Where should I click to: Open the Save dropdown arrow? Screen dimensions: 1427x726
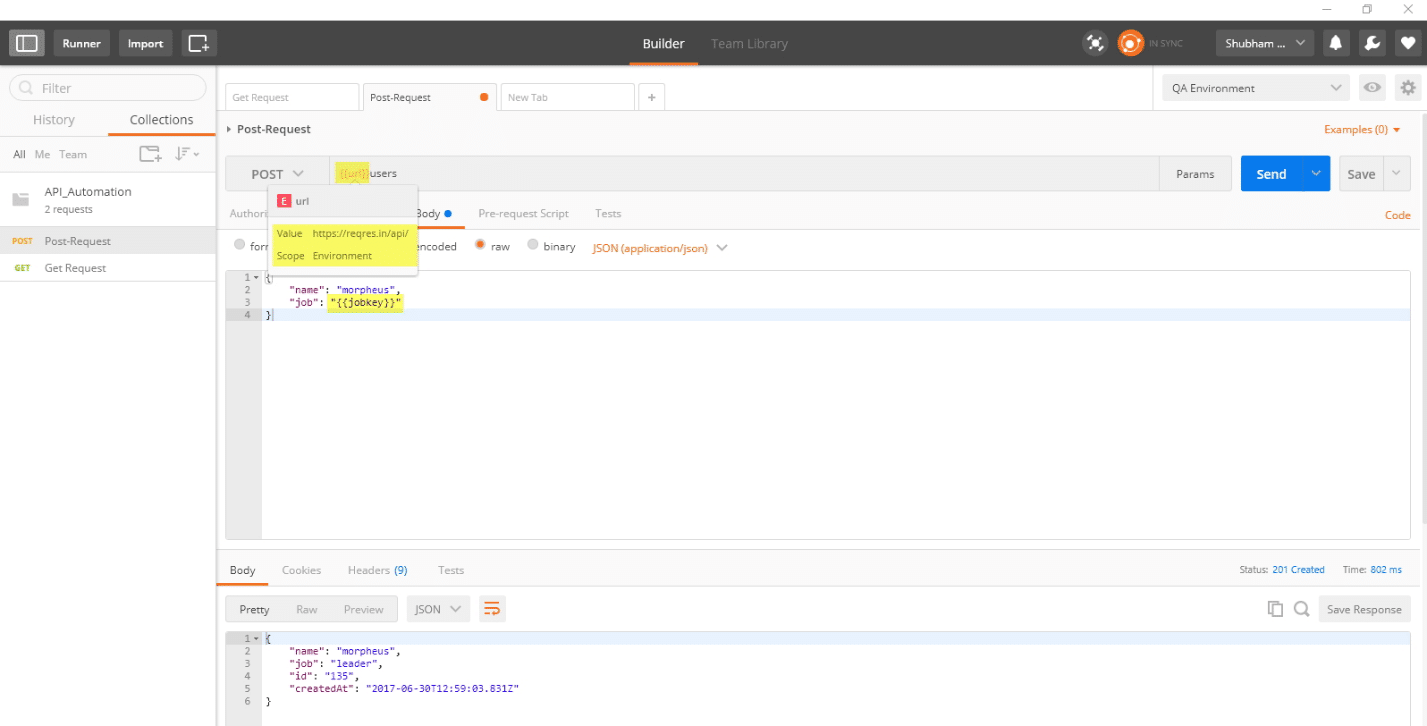pyautogui.click(x=1396, y=174)
